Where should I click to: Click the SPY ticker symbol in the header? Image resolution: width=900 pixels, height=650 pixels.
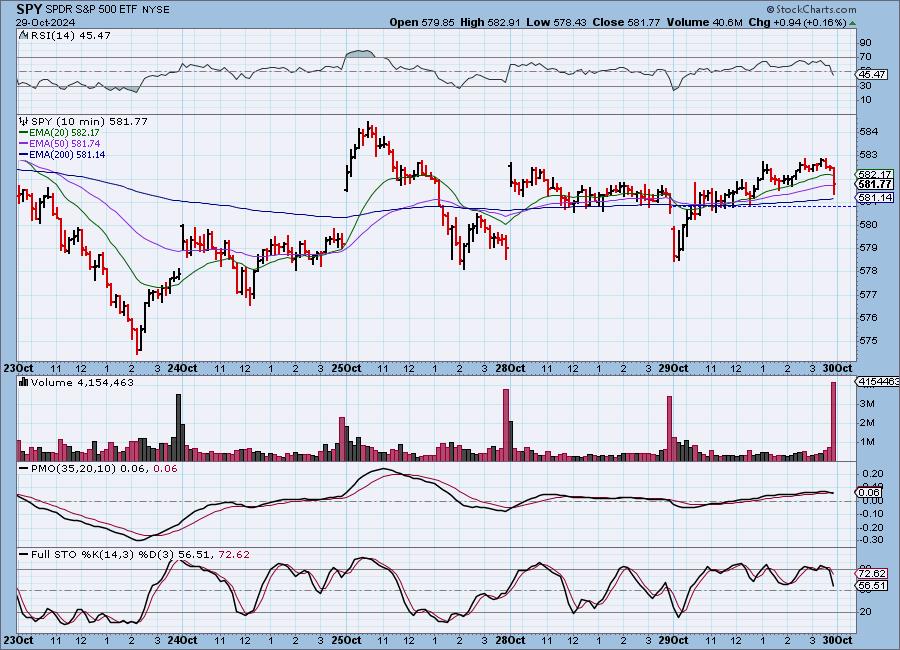(29, 9)
